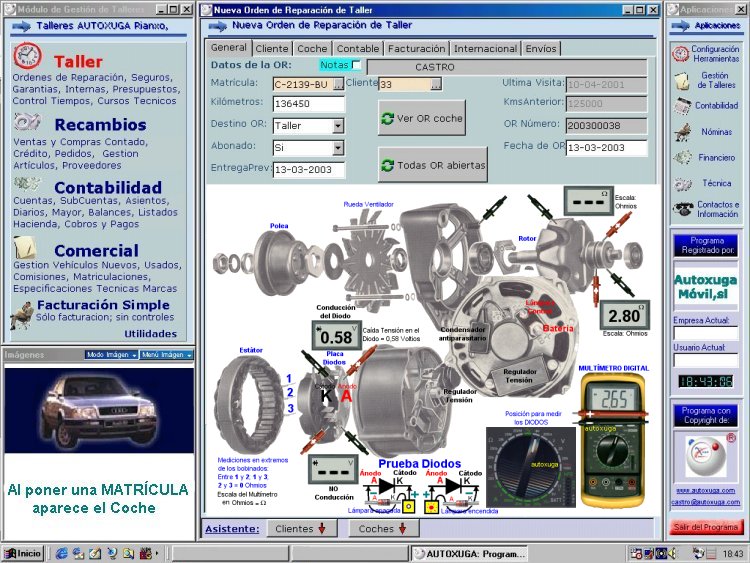Open www.autoxuga.com link
Image resolution: width=750 pixels, height=563 pixels.
[706, 490]
